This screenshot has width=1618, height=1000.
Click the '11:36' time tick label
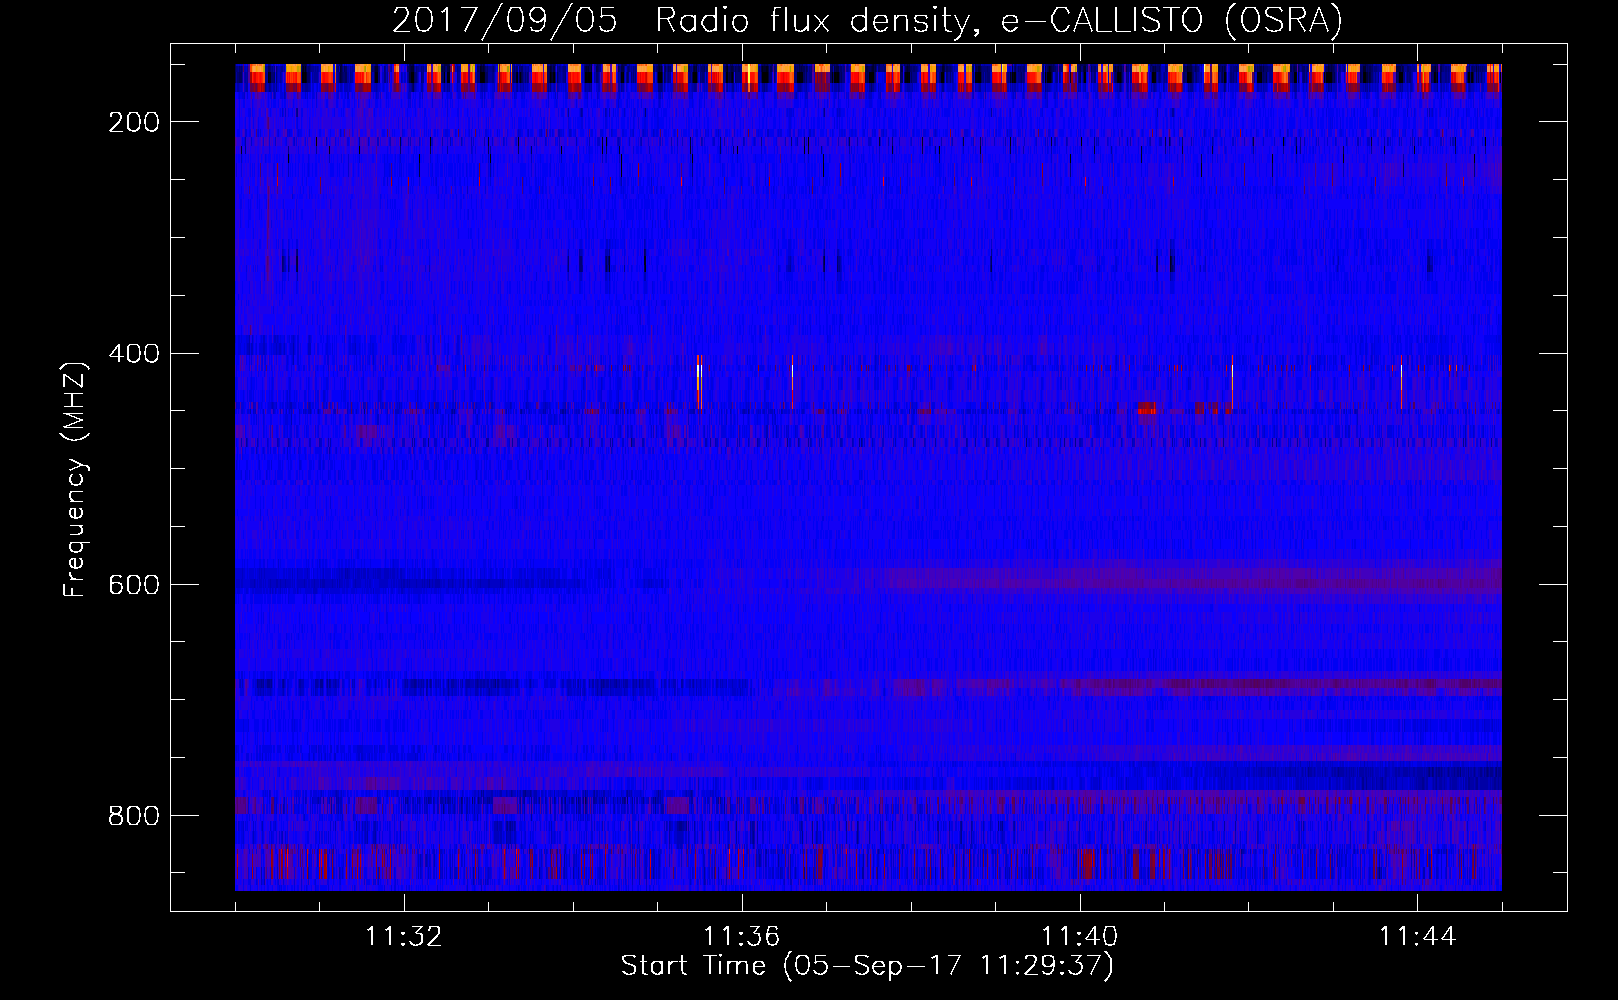point(741,937)
